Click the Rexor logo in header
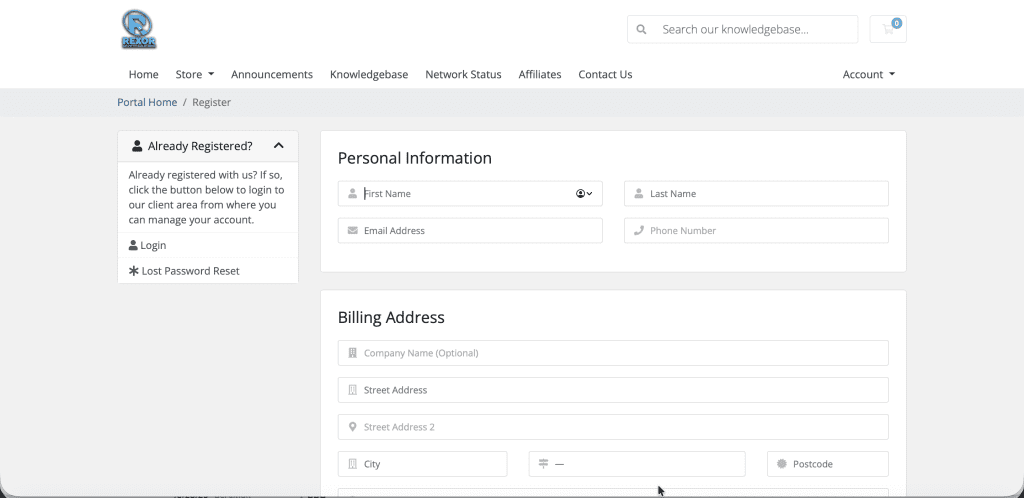Image resolution: width=1024 pixels, height=498 pixels. click(x=138, y=29)
